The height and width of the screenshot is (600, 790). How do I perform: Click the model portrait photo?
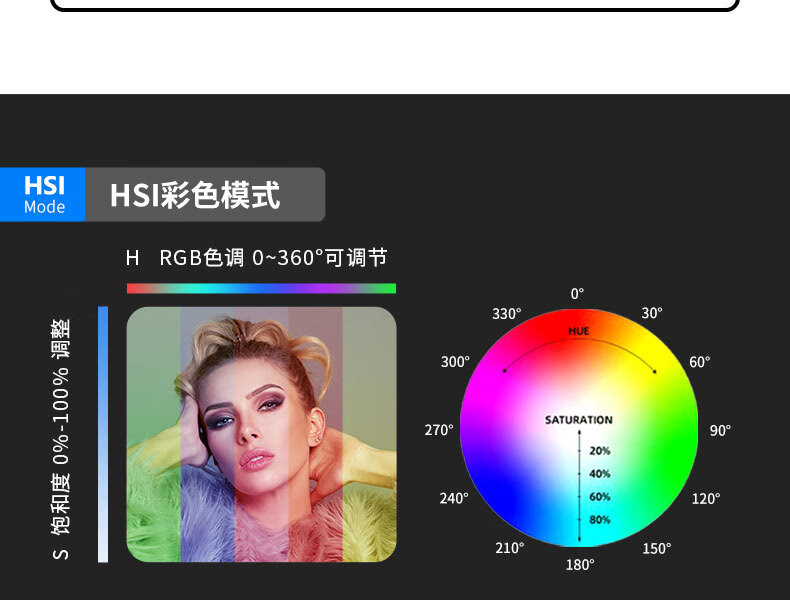(261, 434)
